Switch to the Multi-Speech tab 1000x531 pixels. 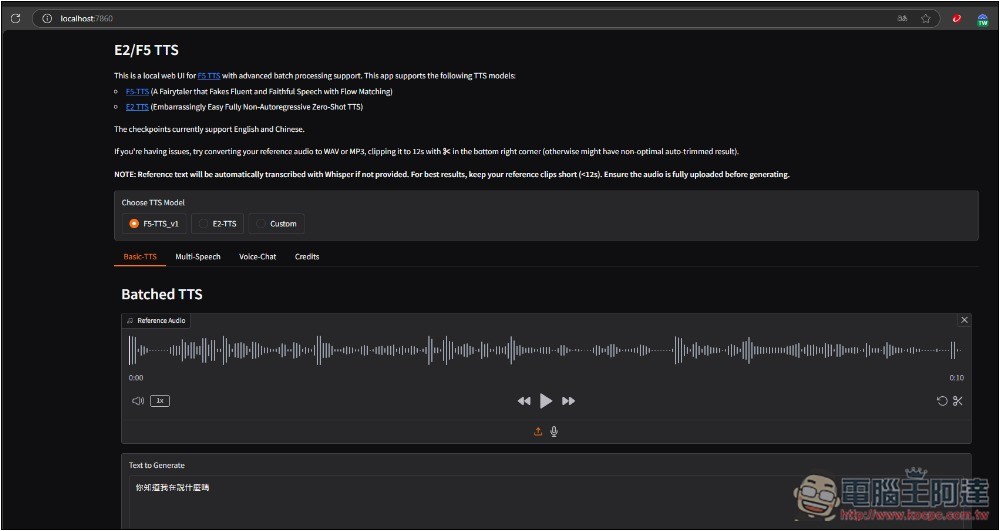pos(197,257)
